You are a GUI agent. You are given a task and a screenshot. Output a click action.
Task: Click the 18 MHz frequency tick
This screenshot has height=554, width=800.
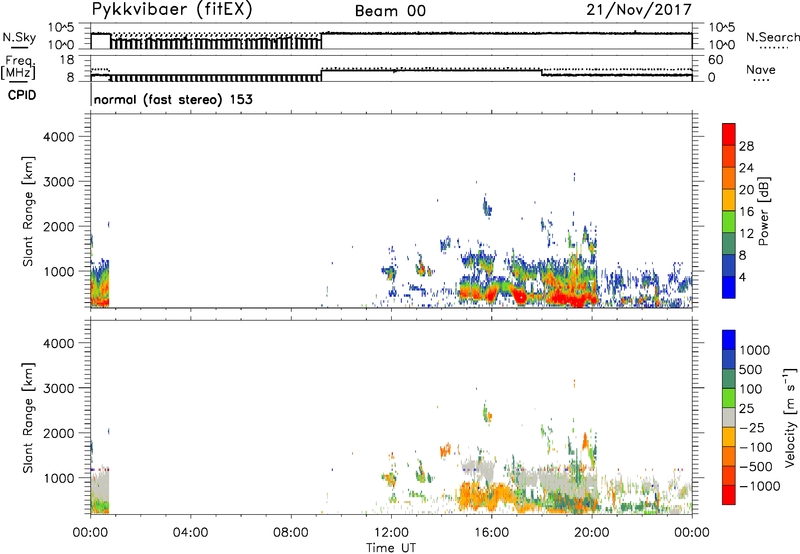(67, 60)
